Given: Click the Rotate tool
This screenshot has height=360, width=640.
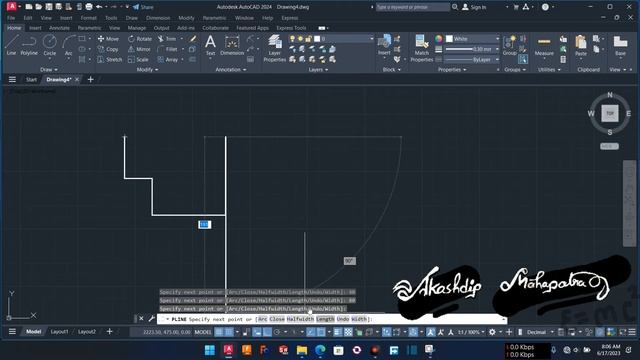Looking at the screenshot, I should click(x=140, y=39).
